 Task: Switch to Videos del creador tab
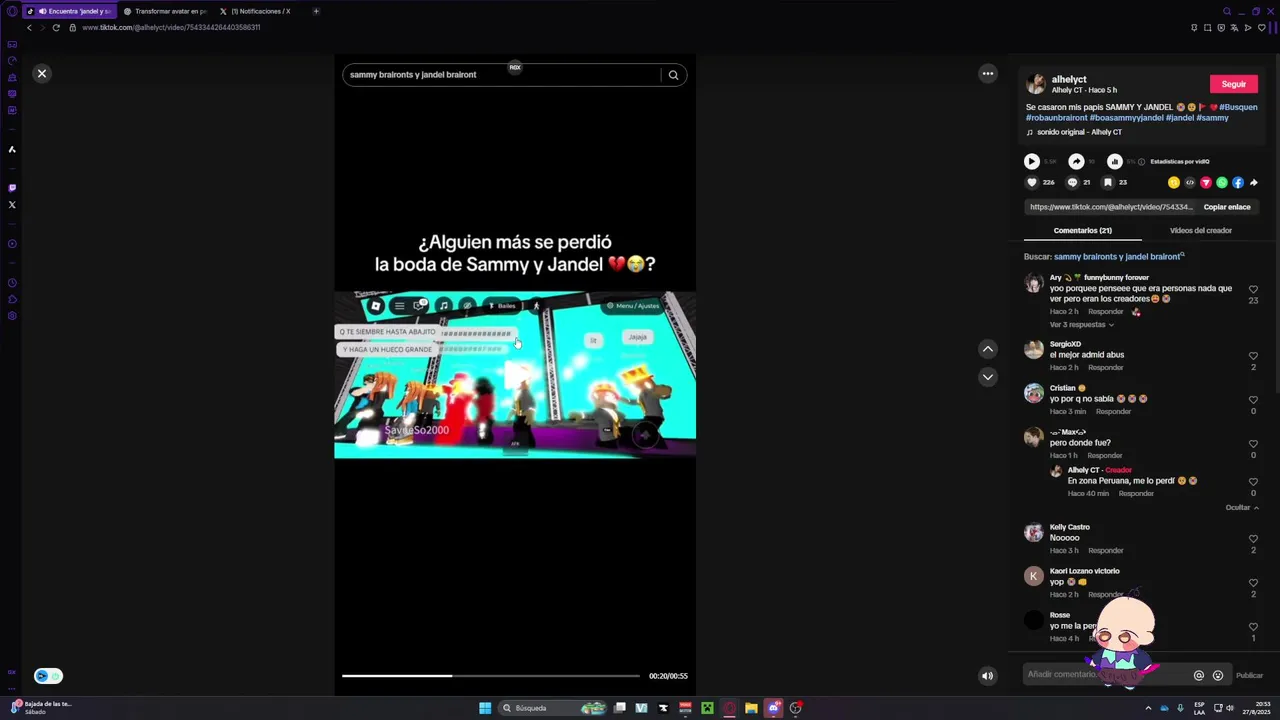click(1201, 231)
